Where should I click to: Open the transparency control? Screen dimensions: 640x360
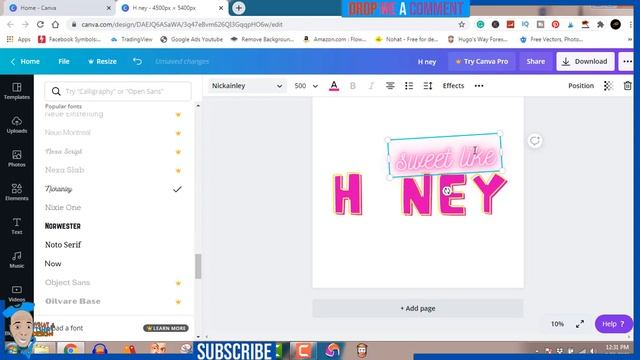pos(608,86)
